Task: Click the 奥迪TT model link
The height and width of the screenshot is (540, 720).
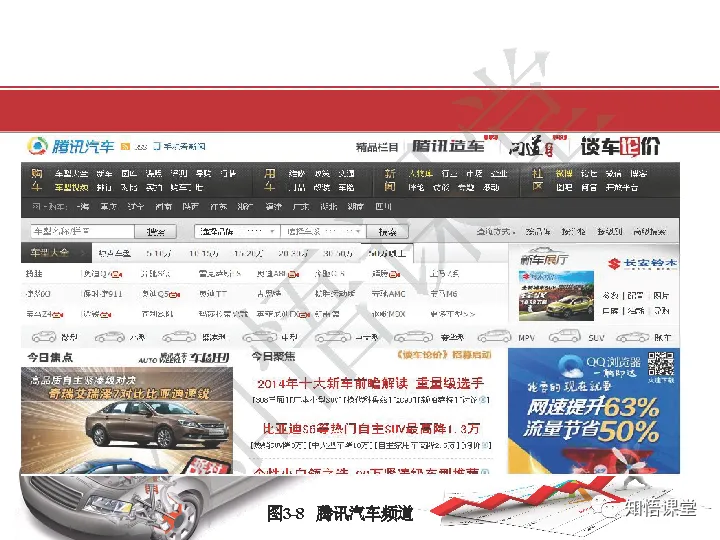Action: 213,294
